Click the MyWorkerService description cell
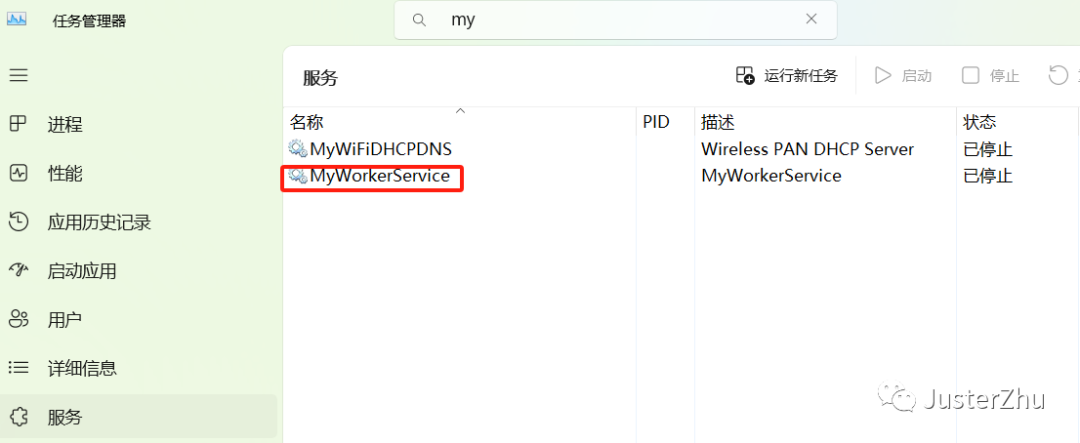This screenshot has width=1080, height=443. tap(771, 176)
